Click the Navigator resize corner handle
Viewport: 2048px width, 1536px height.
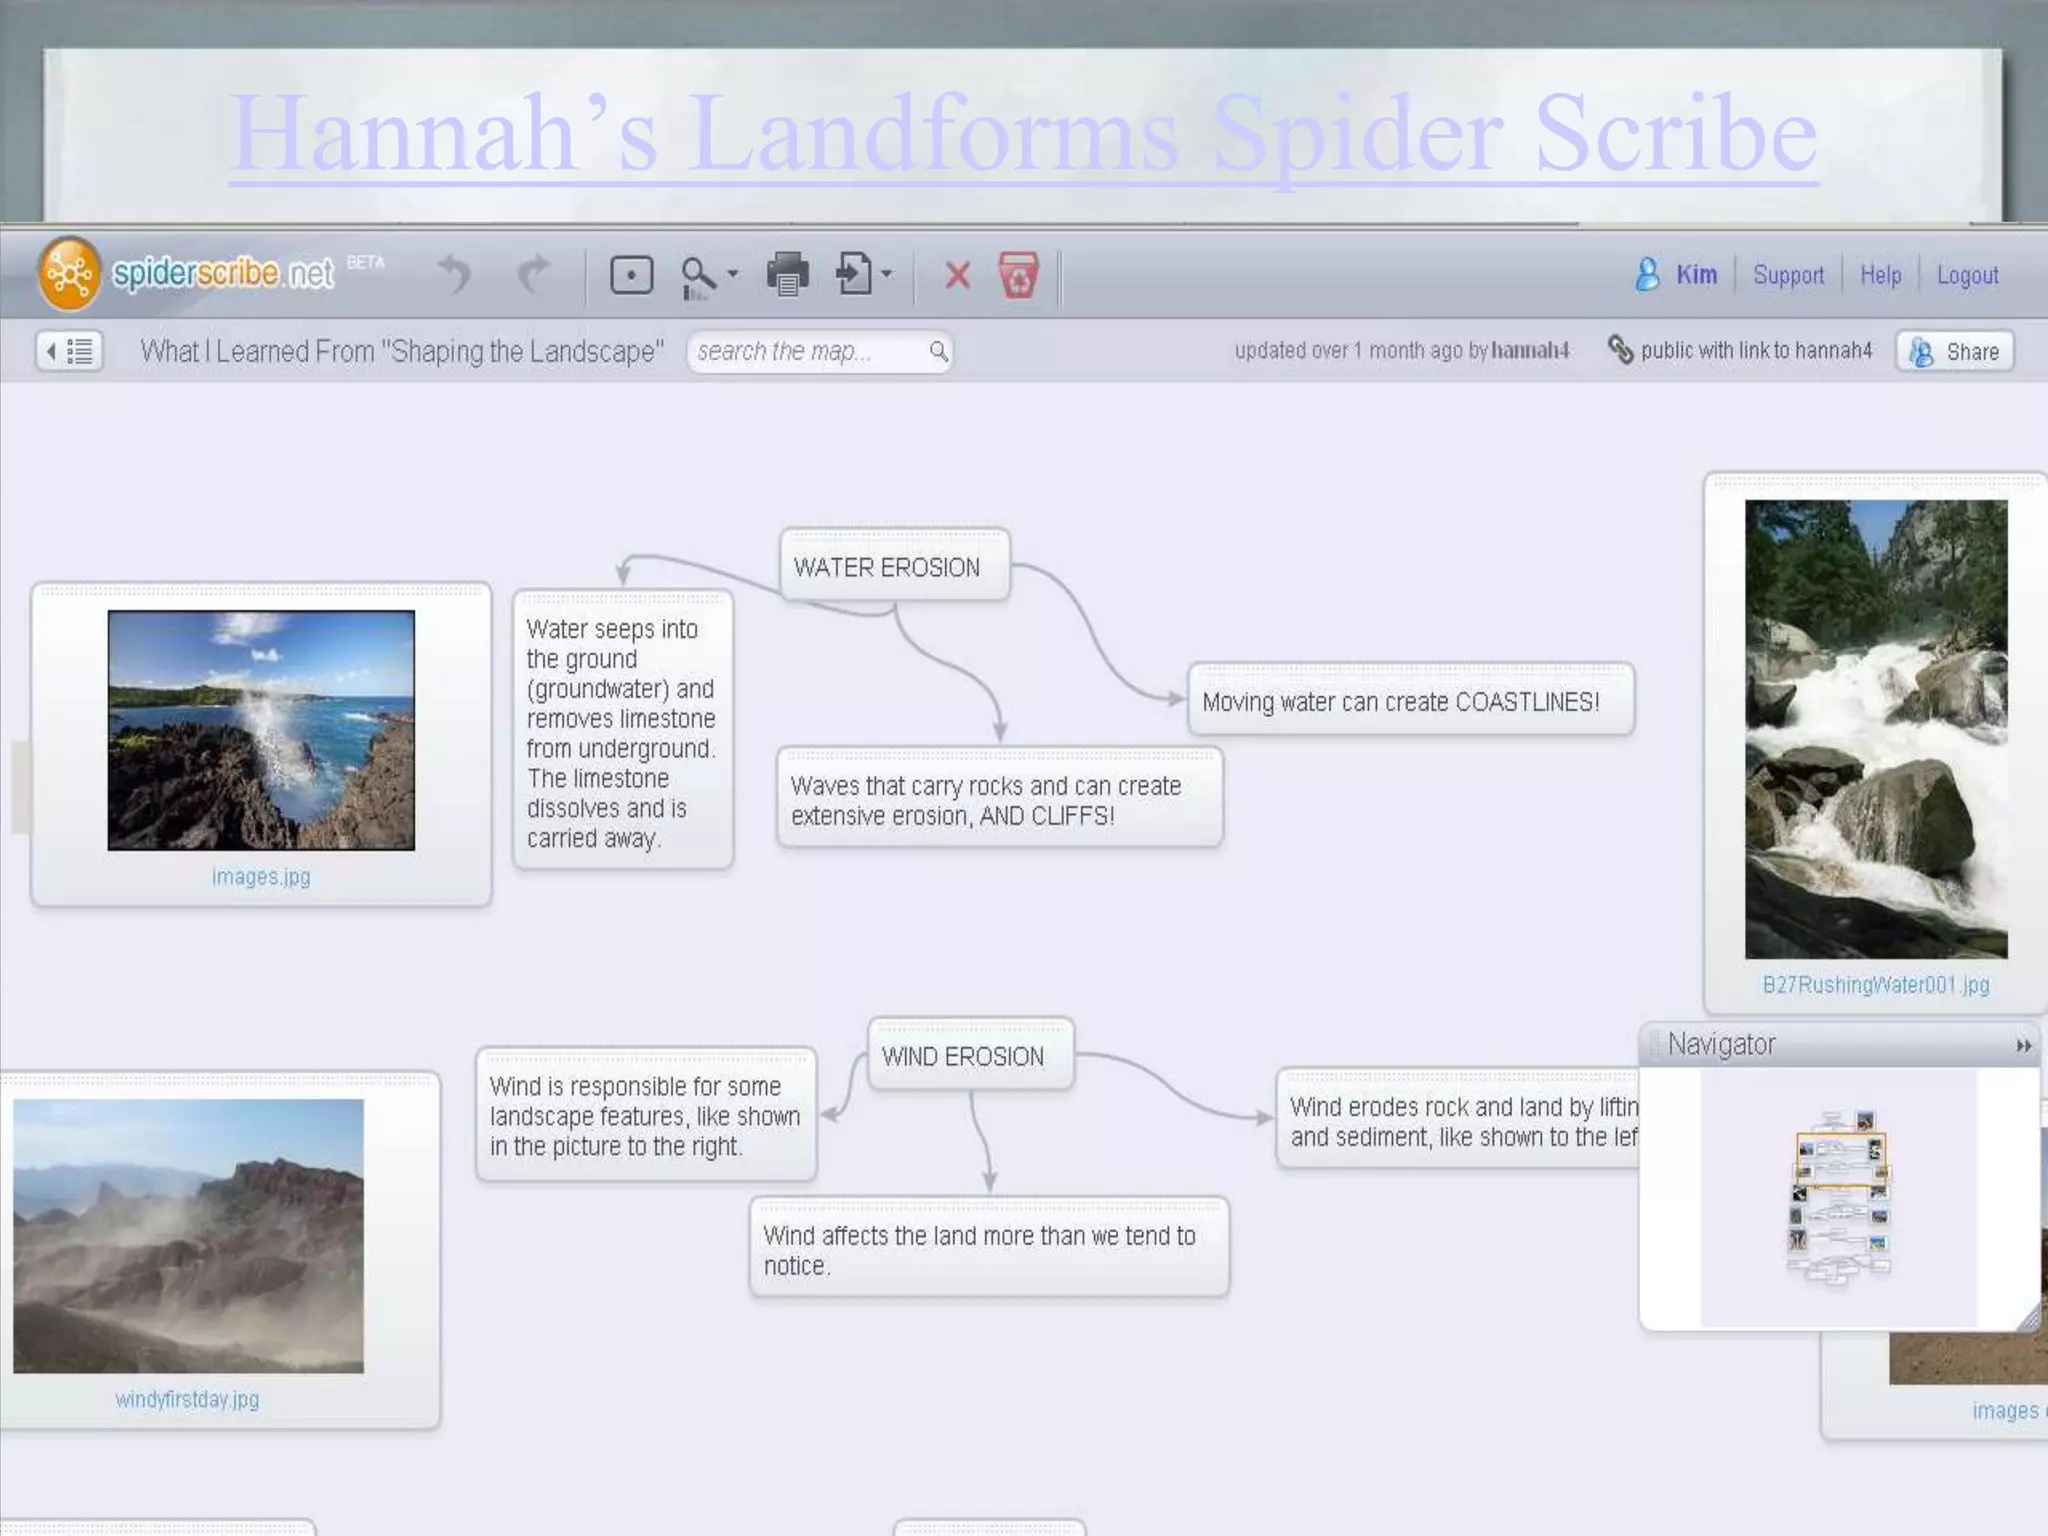[2029, 1320]
